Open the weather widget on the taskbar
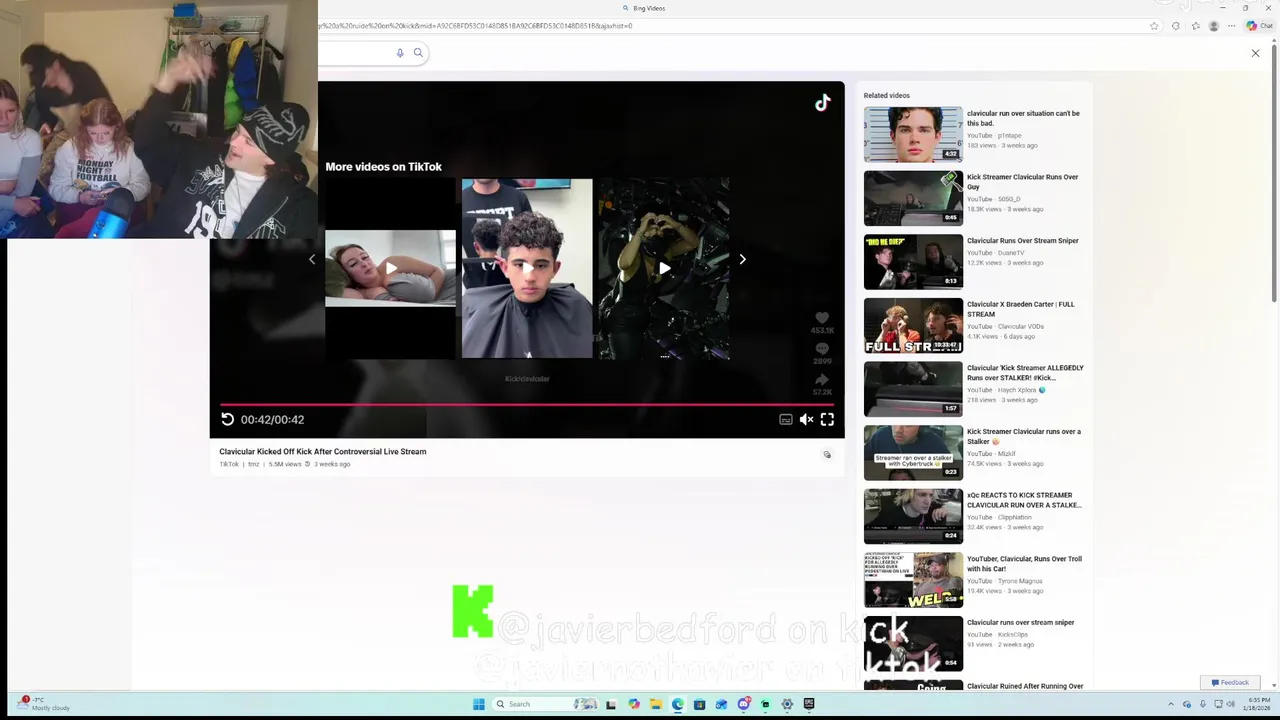The image size is (1280, 720). [x=43, y=704]
